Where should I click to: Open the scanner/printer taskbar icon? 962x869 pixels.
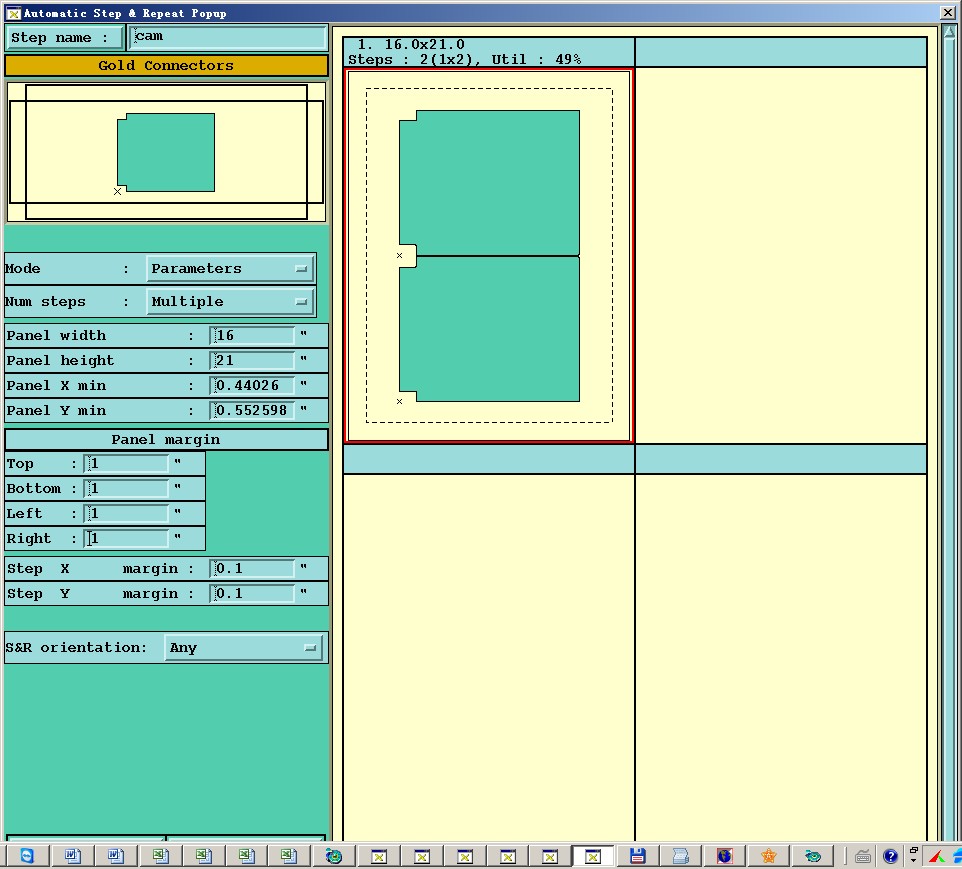click(x=680, y=855)
